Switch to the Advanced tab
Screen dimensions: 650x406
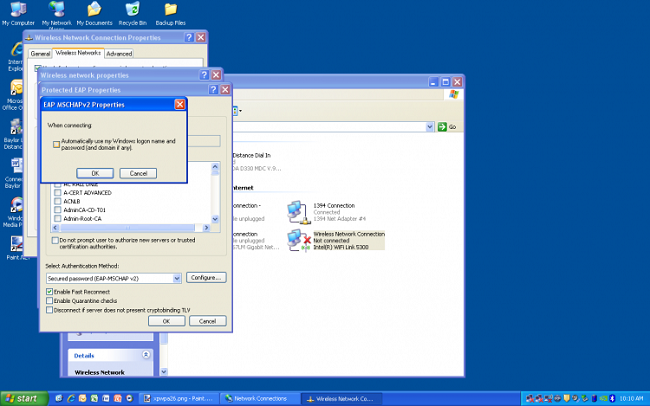[119, 53]
